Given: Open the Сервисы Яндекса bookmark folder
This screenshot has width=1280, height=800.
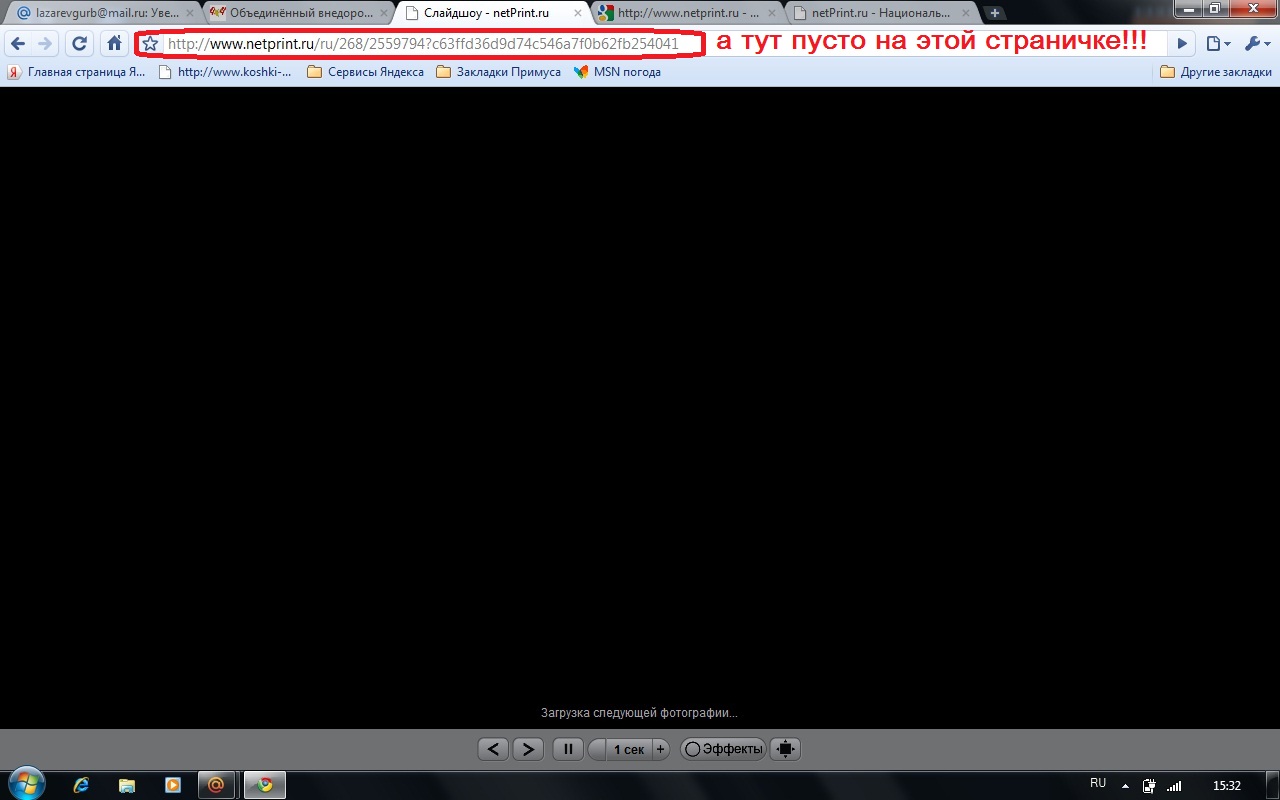Looking at the screenshot, I should tap(365, 72).
